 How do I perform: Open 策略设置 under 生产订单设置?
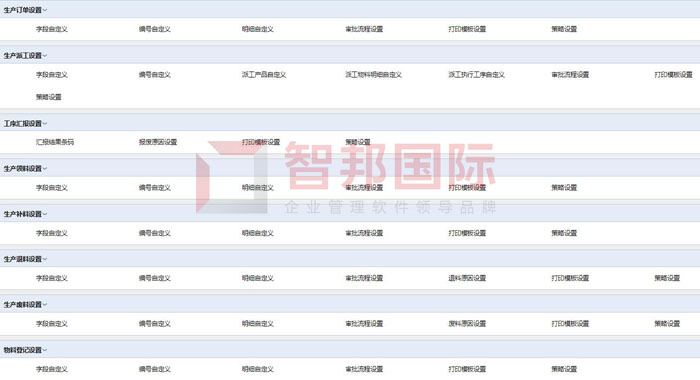tap(564, 29)
